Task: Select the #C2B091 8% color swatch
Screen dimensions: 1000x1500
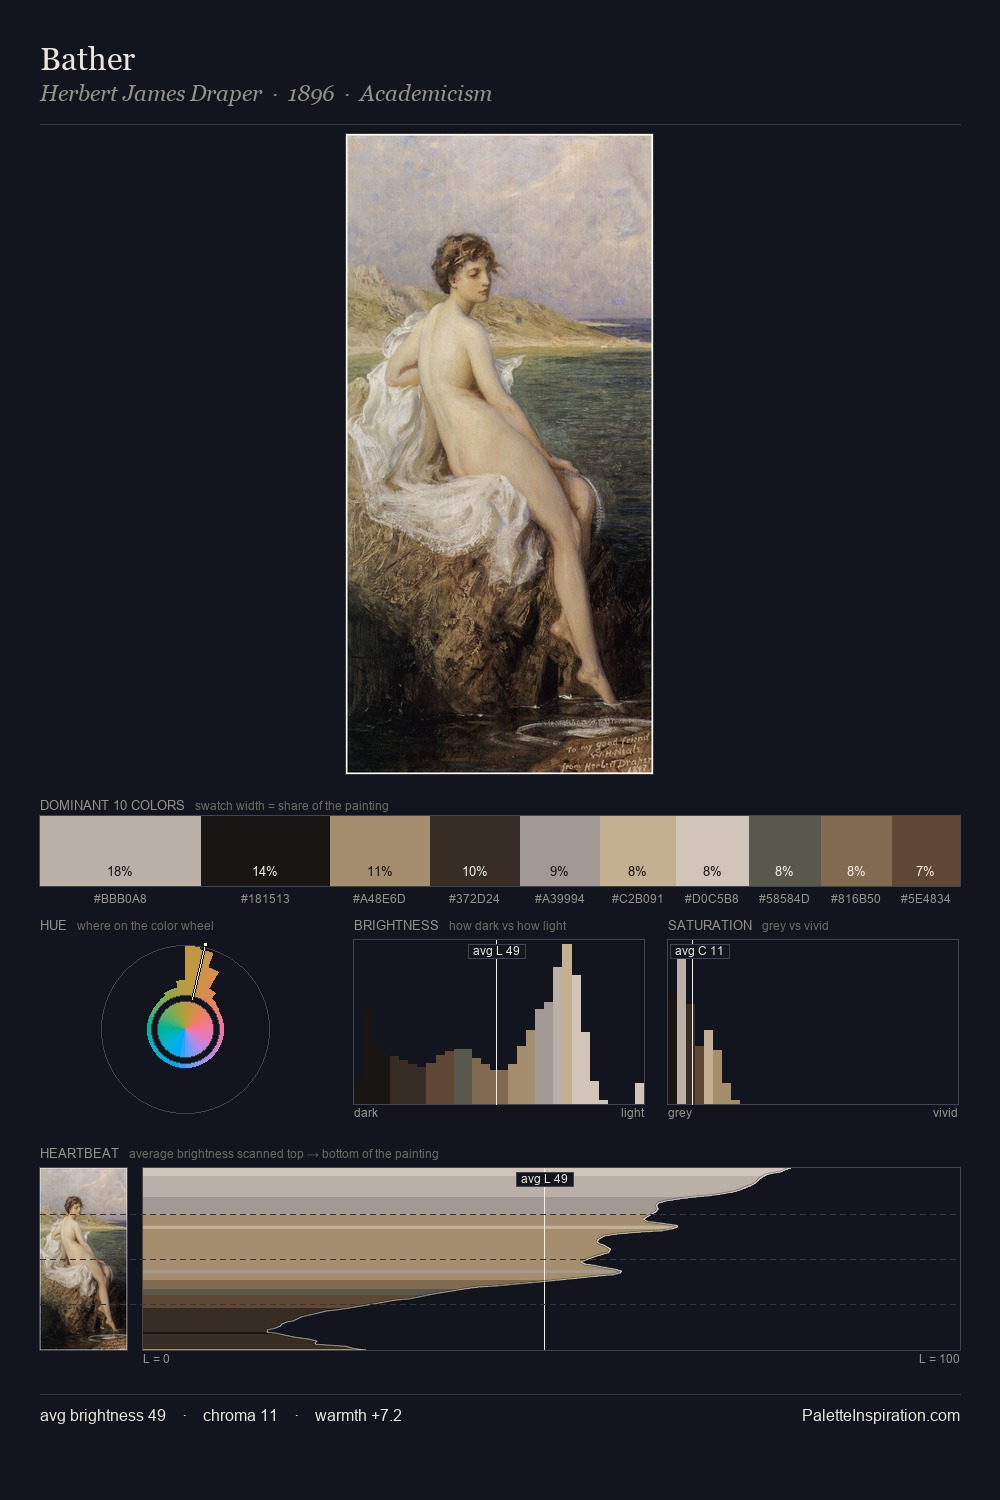Action: (638, 851)
